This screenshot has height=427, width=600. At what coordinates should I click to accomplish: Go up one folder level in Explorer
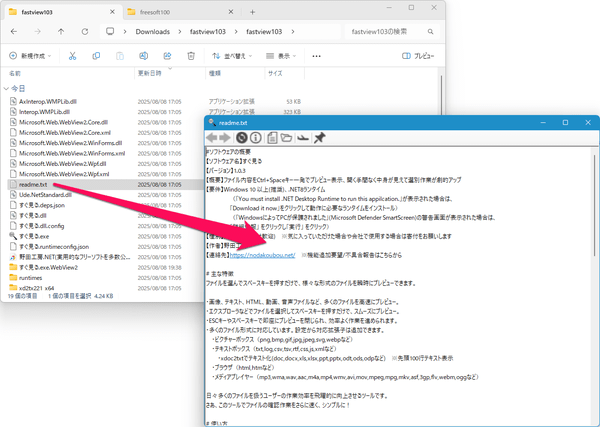(61, 32)
